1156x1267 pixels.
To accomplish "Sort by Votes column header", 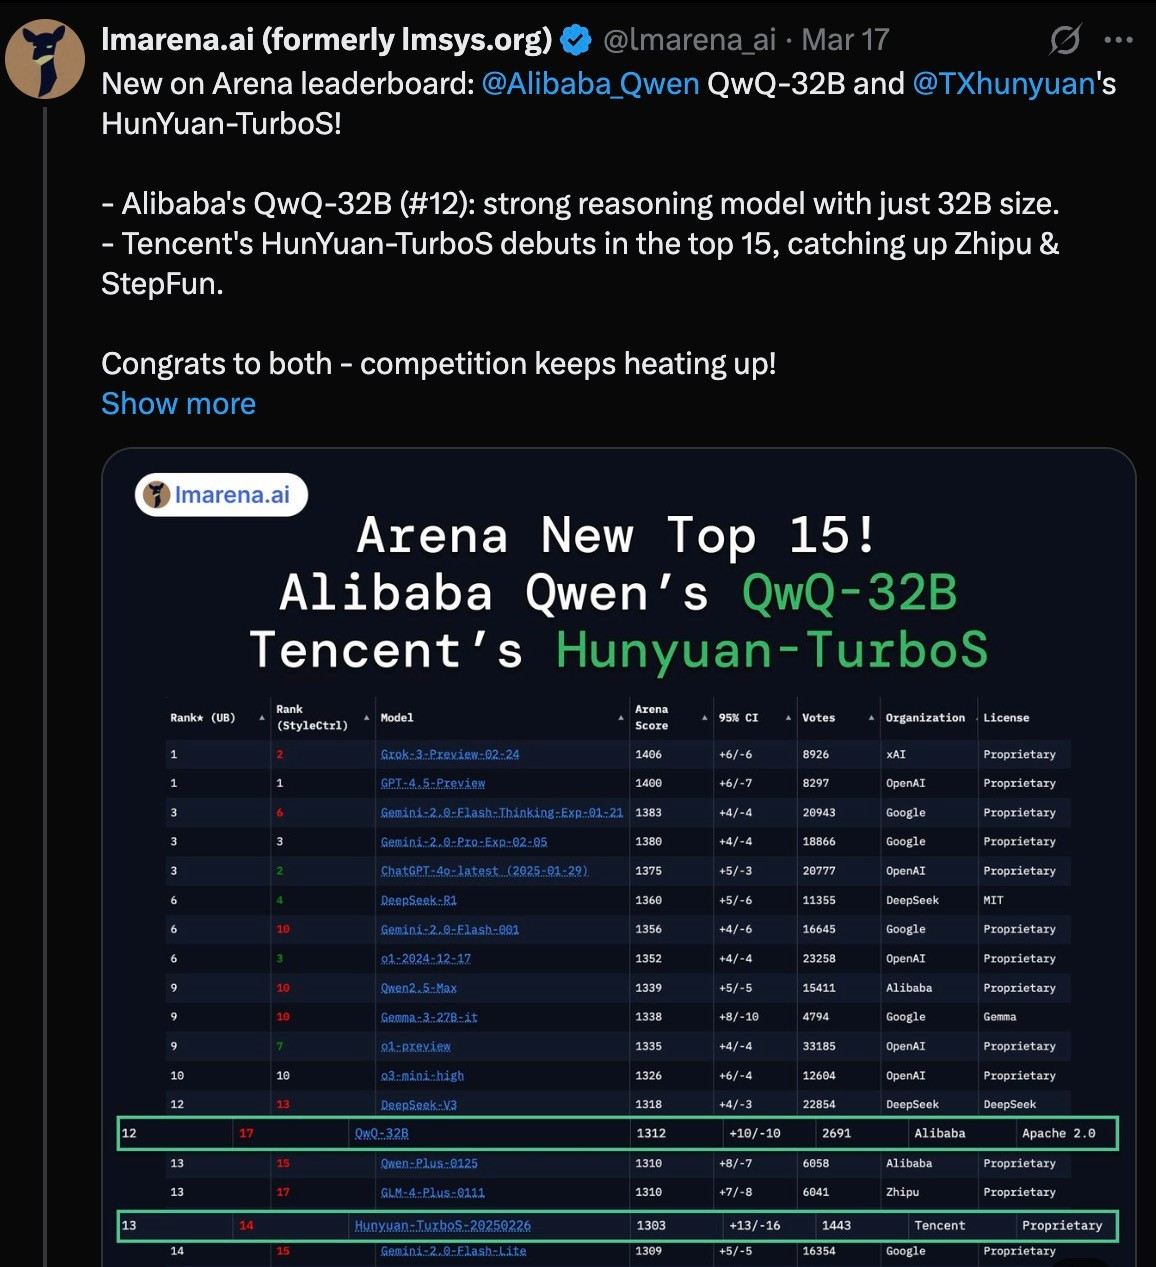I will 818,718.
